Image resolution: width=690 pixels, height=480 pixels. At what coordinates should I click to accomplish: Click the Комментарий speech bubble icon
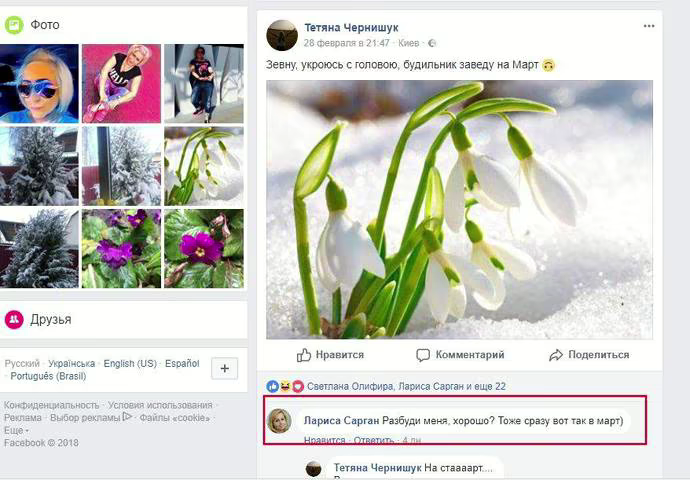422,355
